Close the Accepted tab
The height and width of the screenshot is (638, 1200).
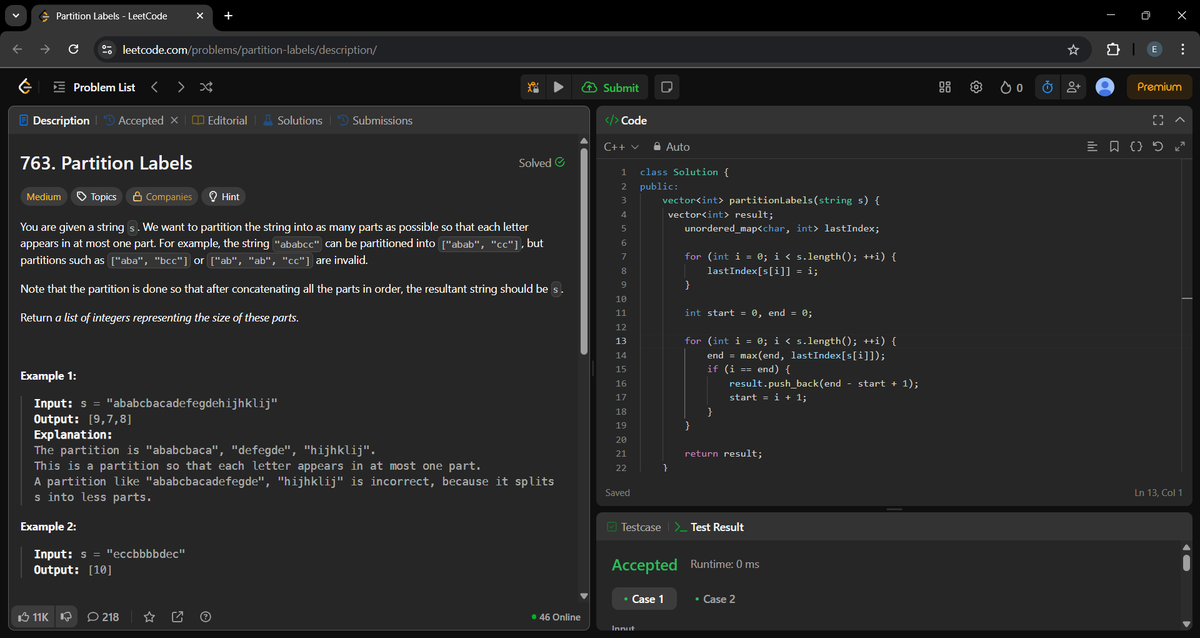pos(174,121)
